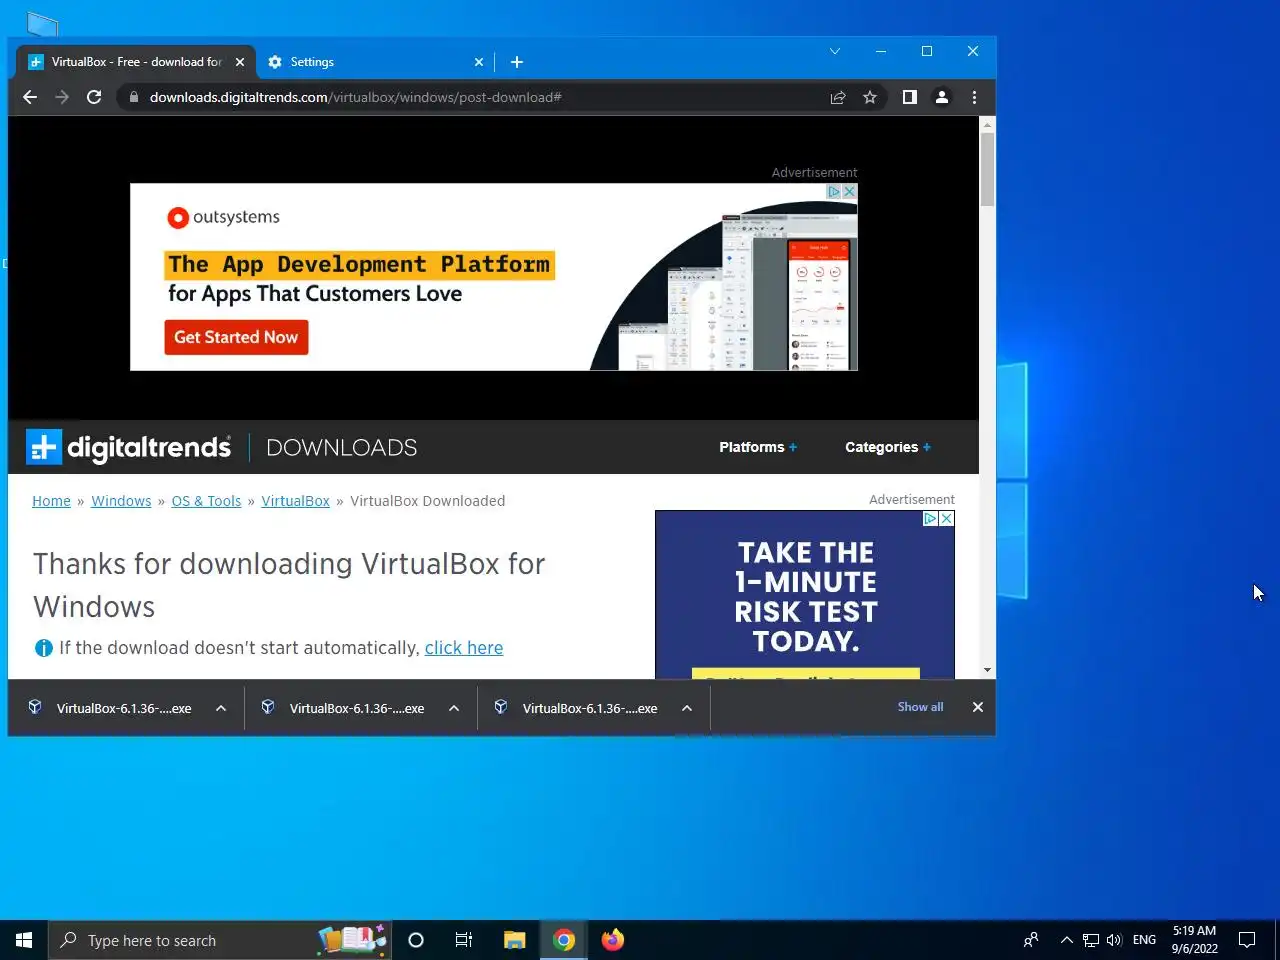Open Task View
This screenshot has width=1280, height=960.
464,940
